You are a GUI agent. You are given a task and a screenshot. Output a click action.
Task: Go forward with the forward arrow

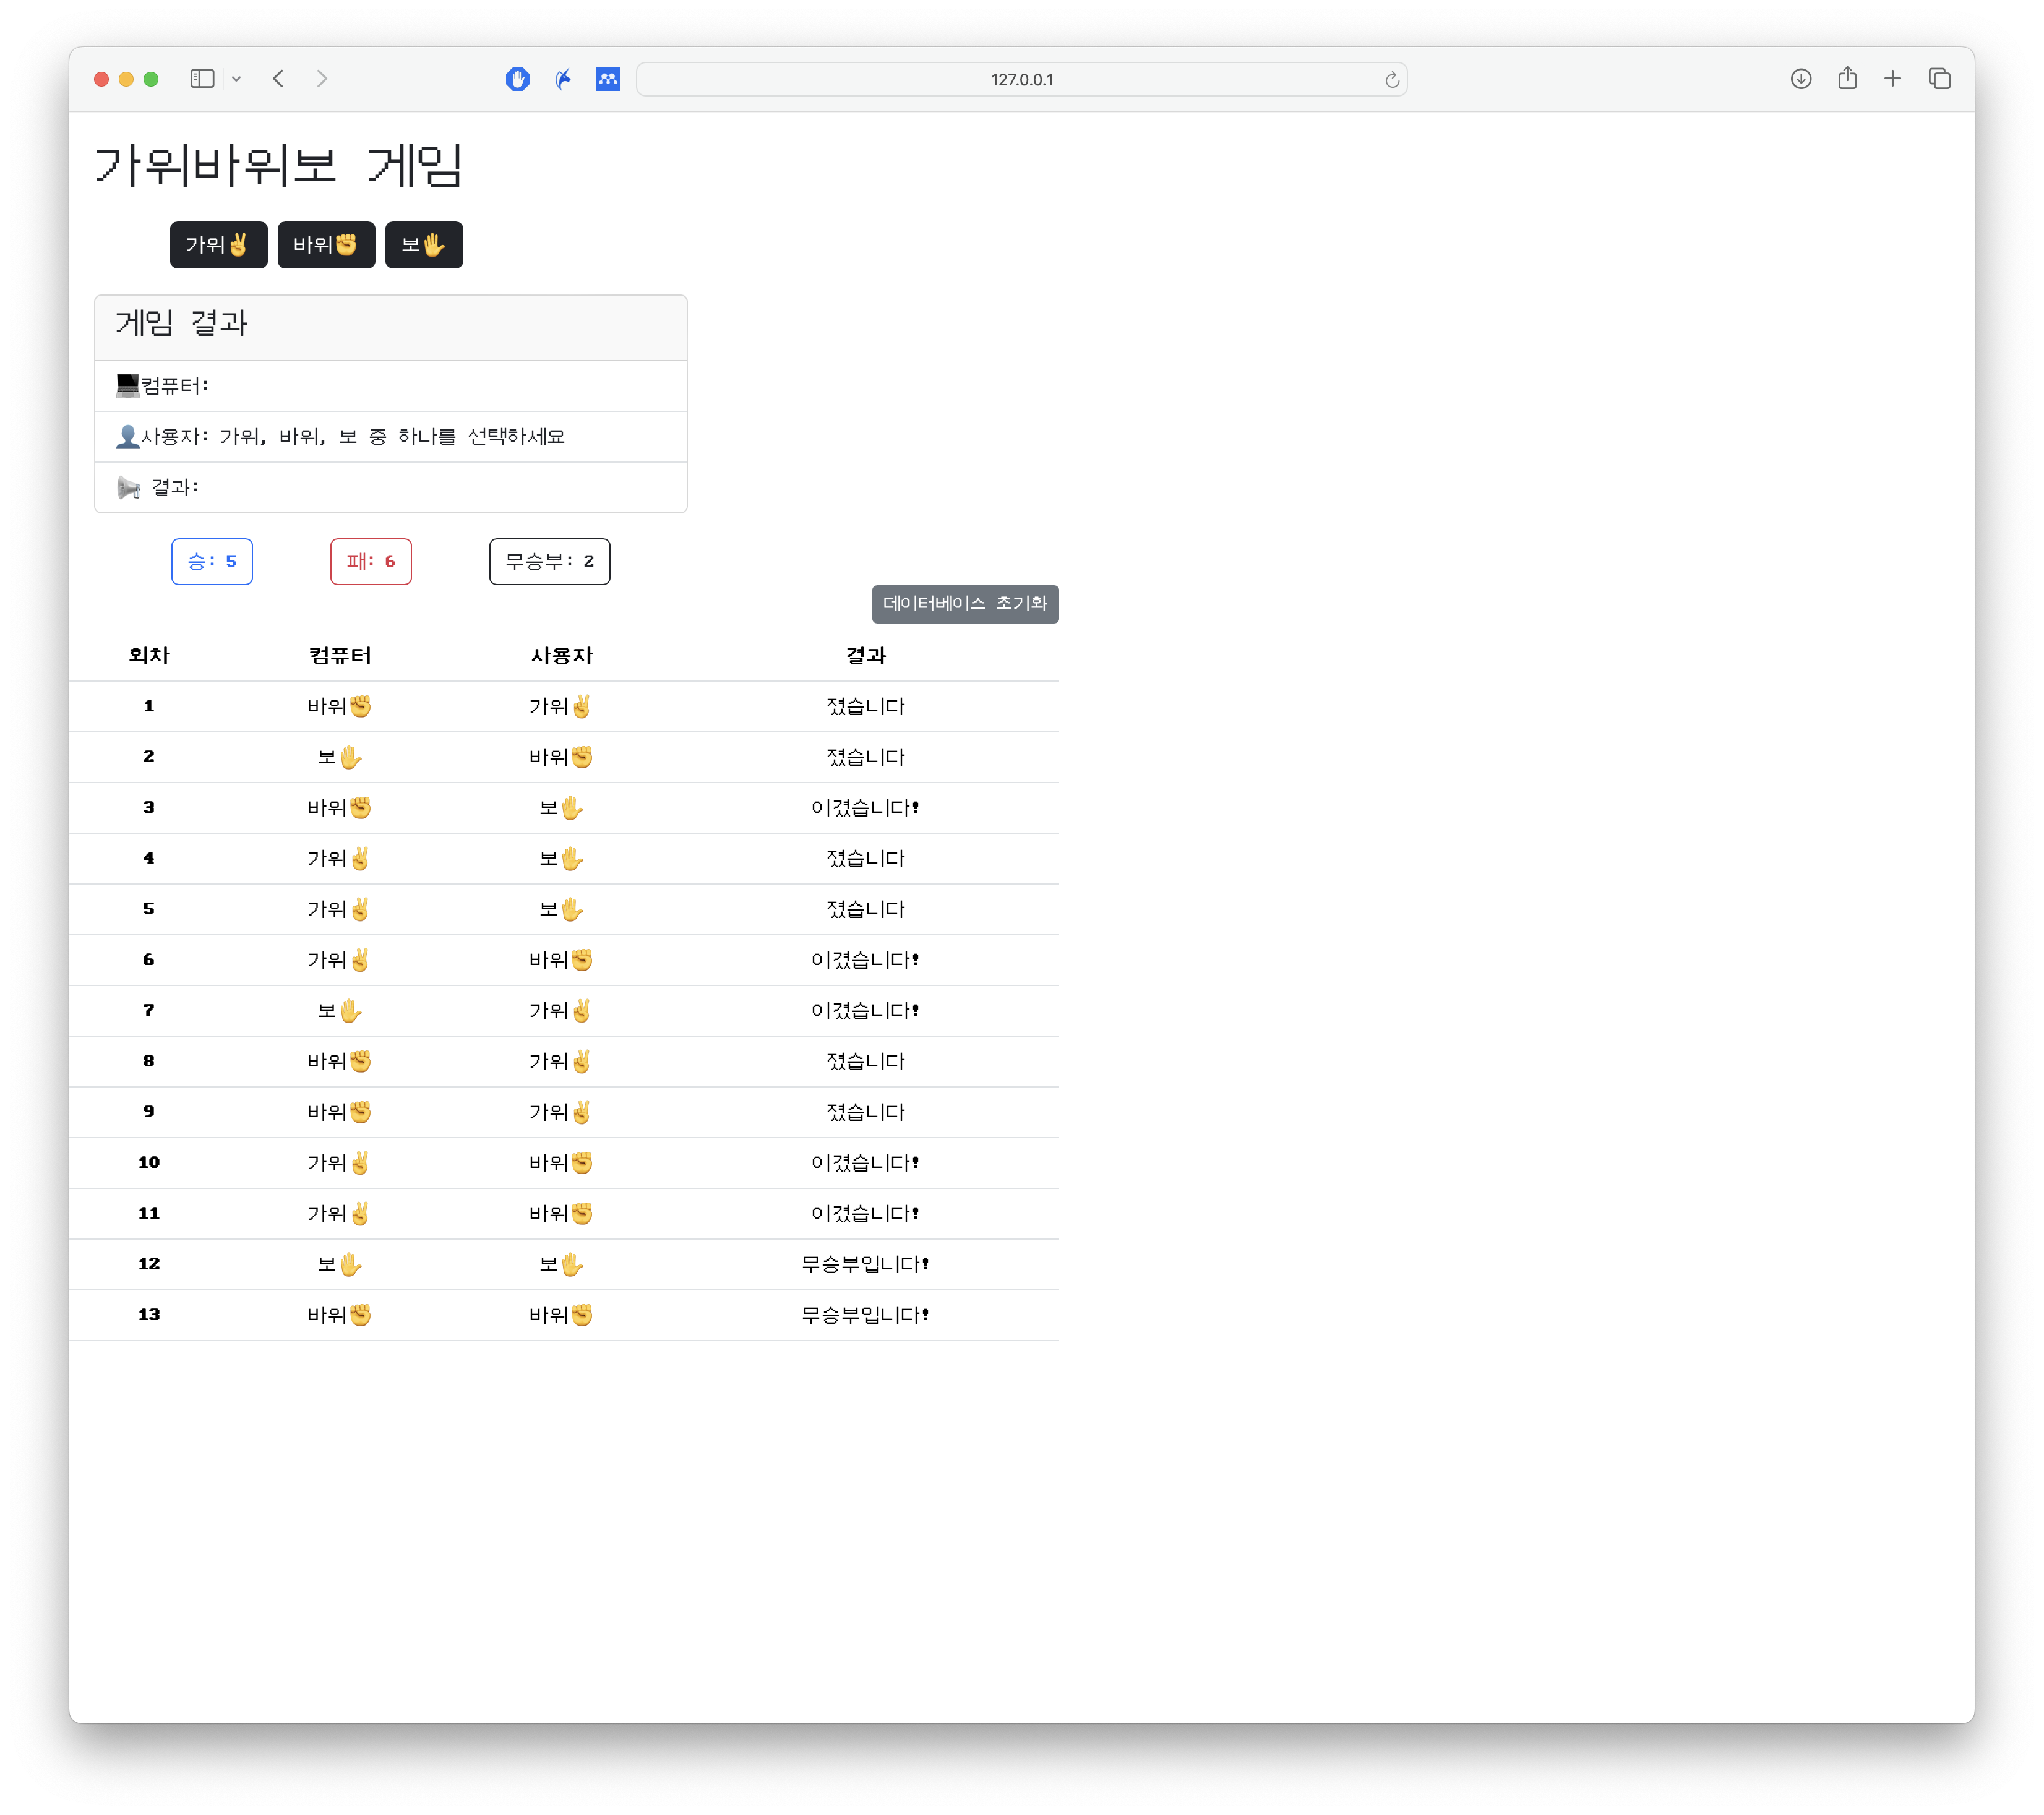click(x=321, y=79)
